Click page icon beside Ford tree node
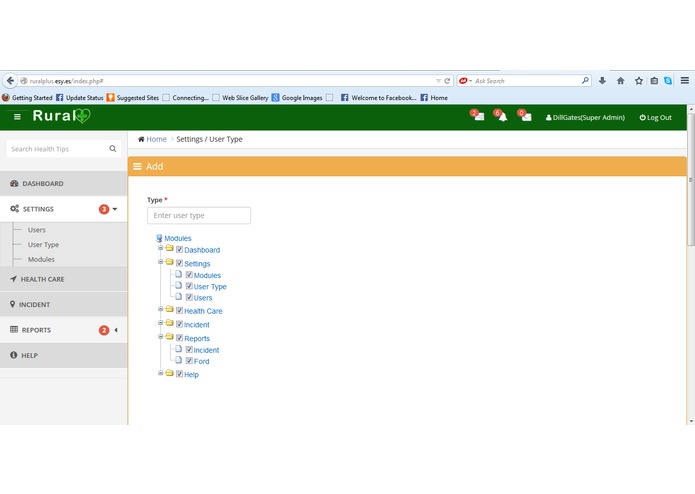Screen dimensions: 695x494 pos(179,360)
